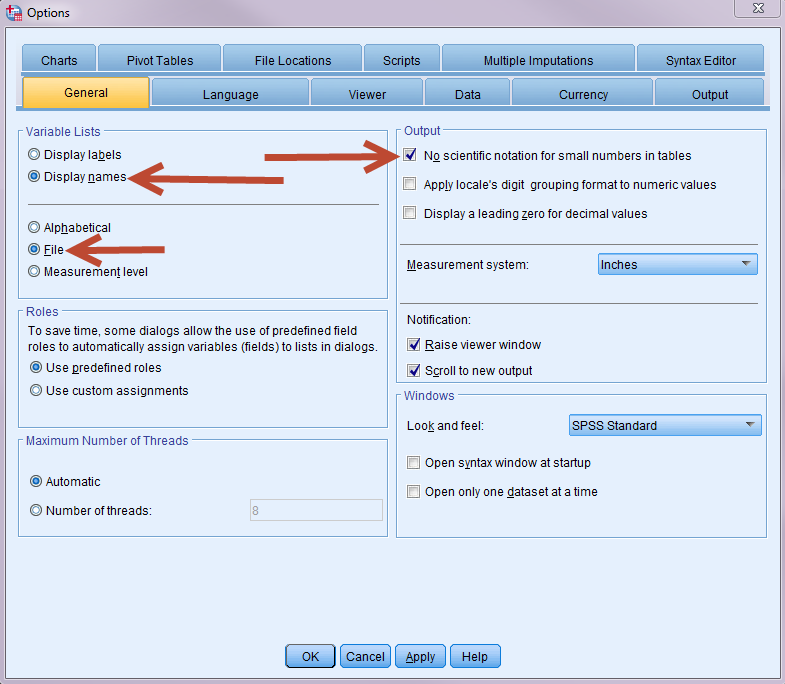Screen dimensions: 785x684
Task: Click the Apply button
Action: (x=420, y=656)
